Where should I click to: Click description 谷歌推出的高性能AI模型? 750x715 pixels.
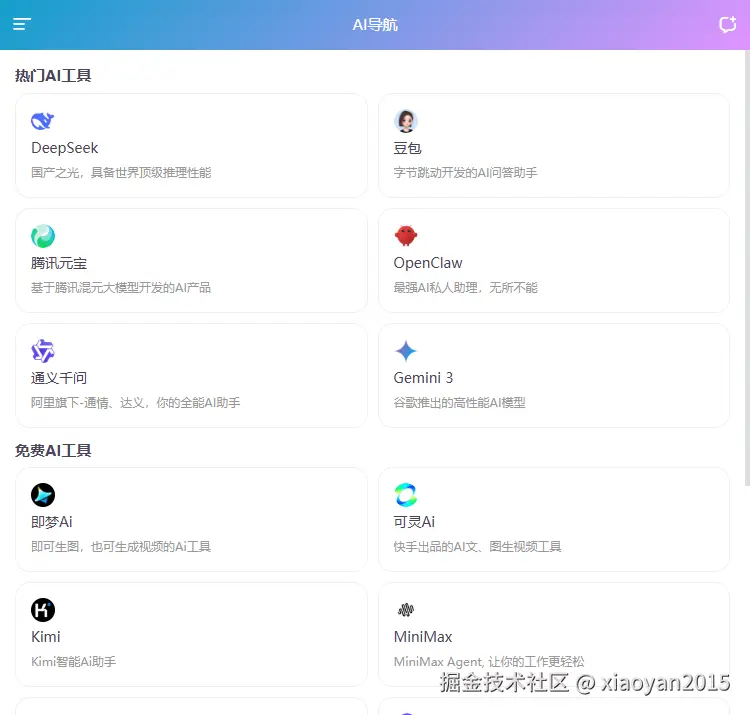tap(459, 403)
